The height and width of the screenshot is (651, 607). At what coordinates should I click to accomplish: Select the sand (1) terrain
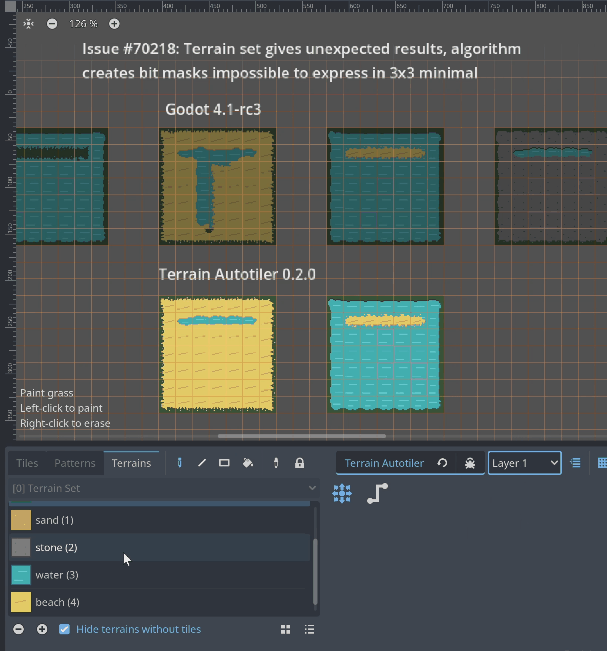(159, 520)
